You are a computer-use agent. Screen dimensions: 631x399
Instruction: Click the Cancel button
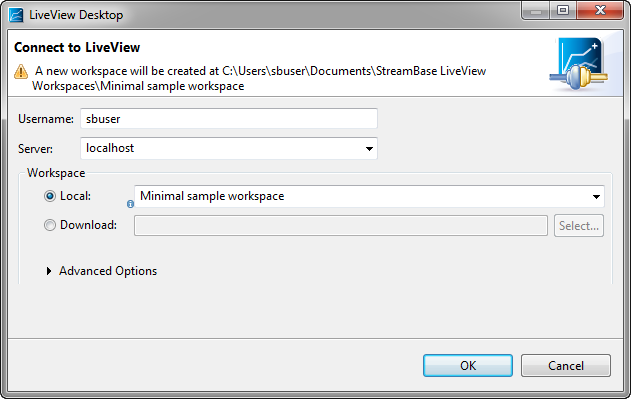pos(565,366)
